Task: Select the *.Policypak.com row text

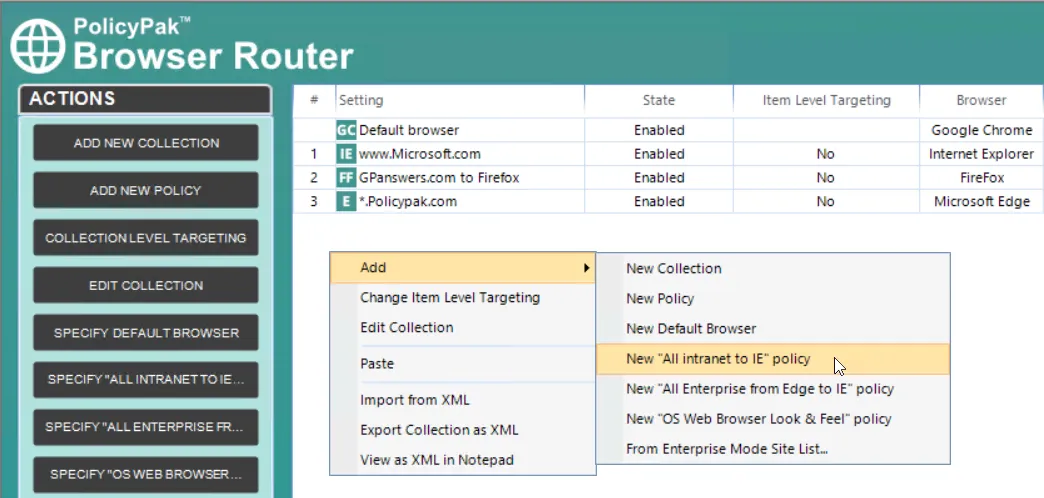Action: [x=407, y=201]
